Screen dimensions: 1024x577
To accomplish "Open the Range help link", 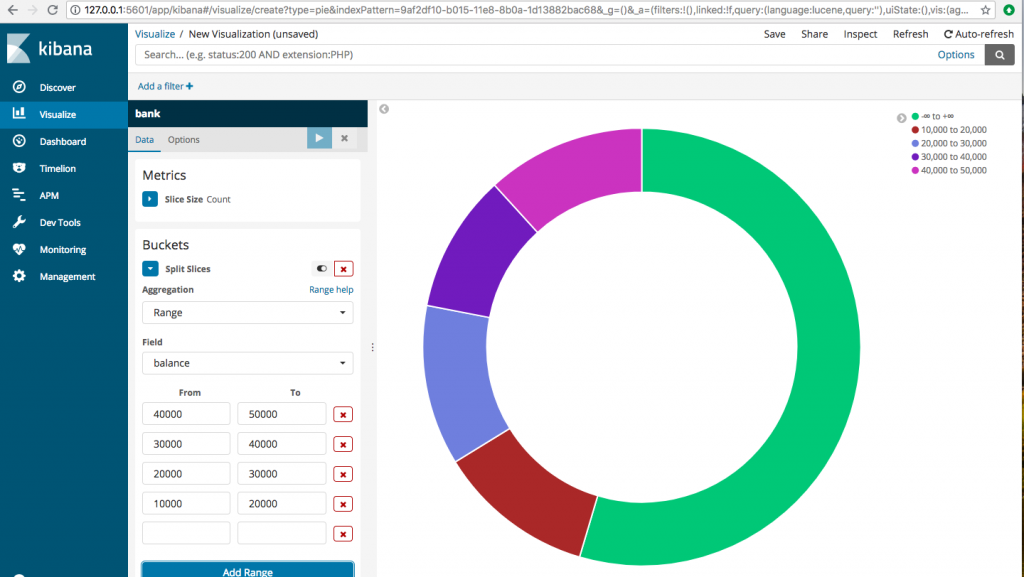I will point(331,290).
